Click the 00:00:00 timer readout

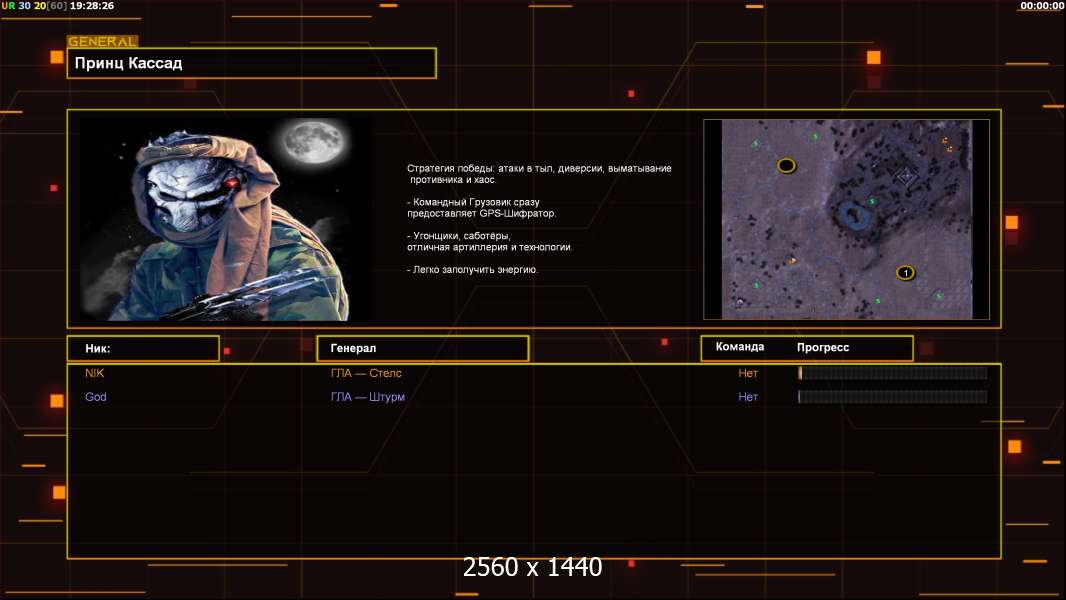tap(1042, 5)
